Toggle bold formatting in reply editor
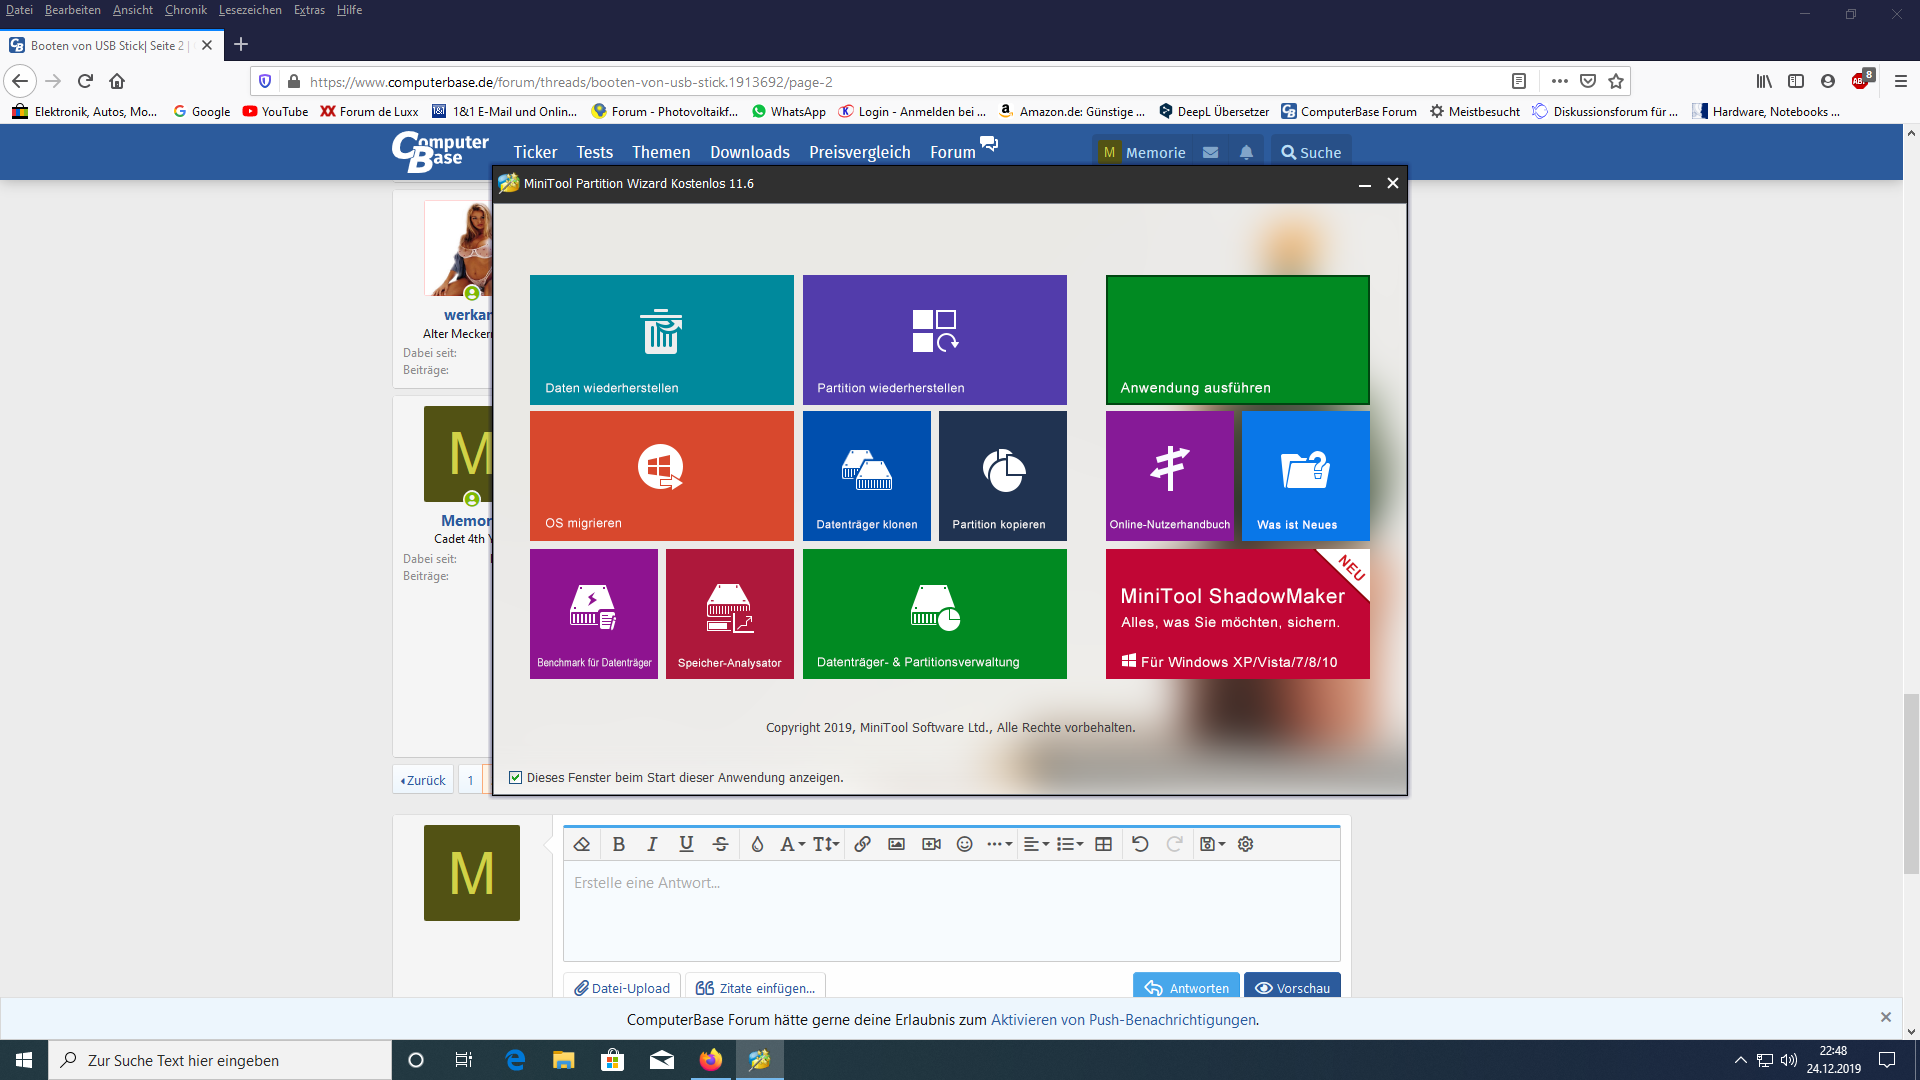The height and width of the screenshot is (1080, 1920). coord(618,844)
